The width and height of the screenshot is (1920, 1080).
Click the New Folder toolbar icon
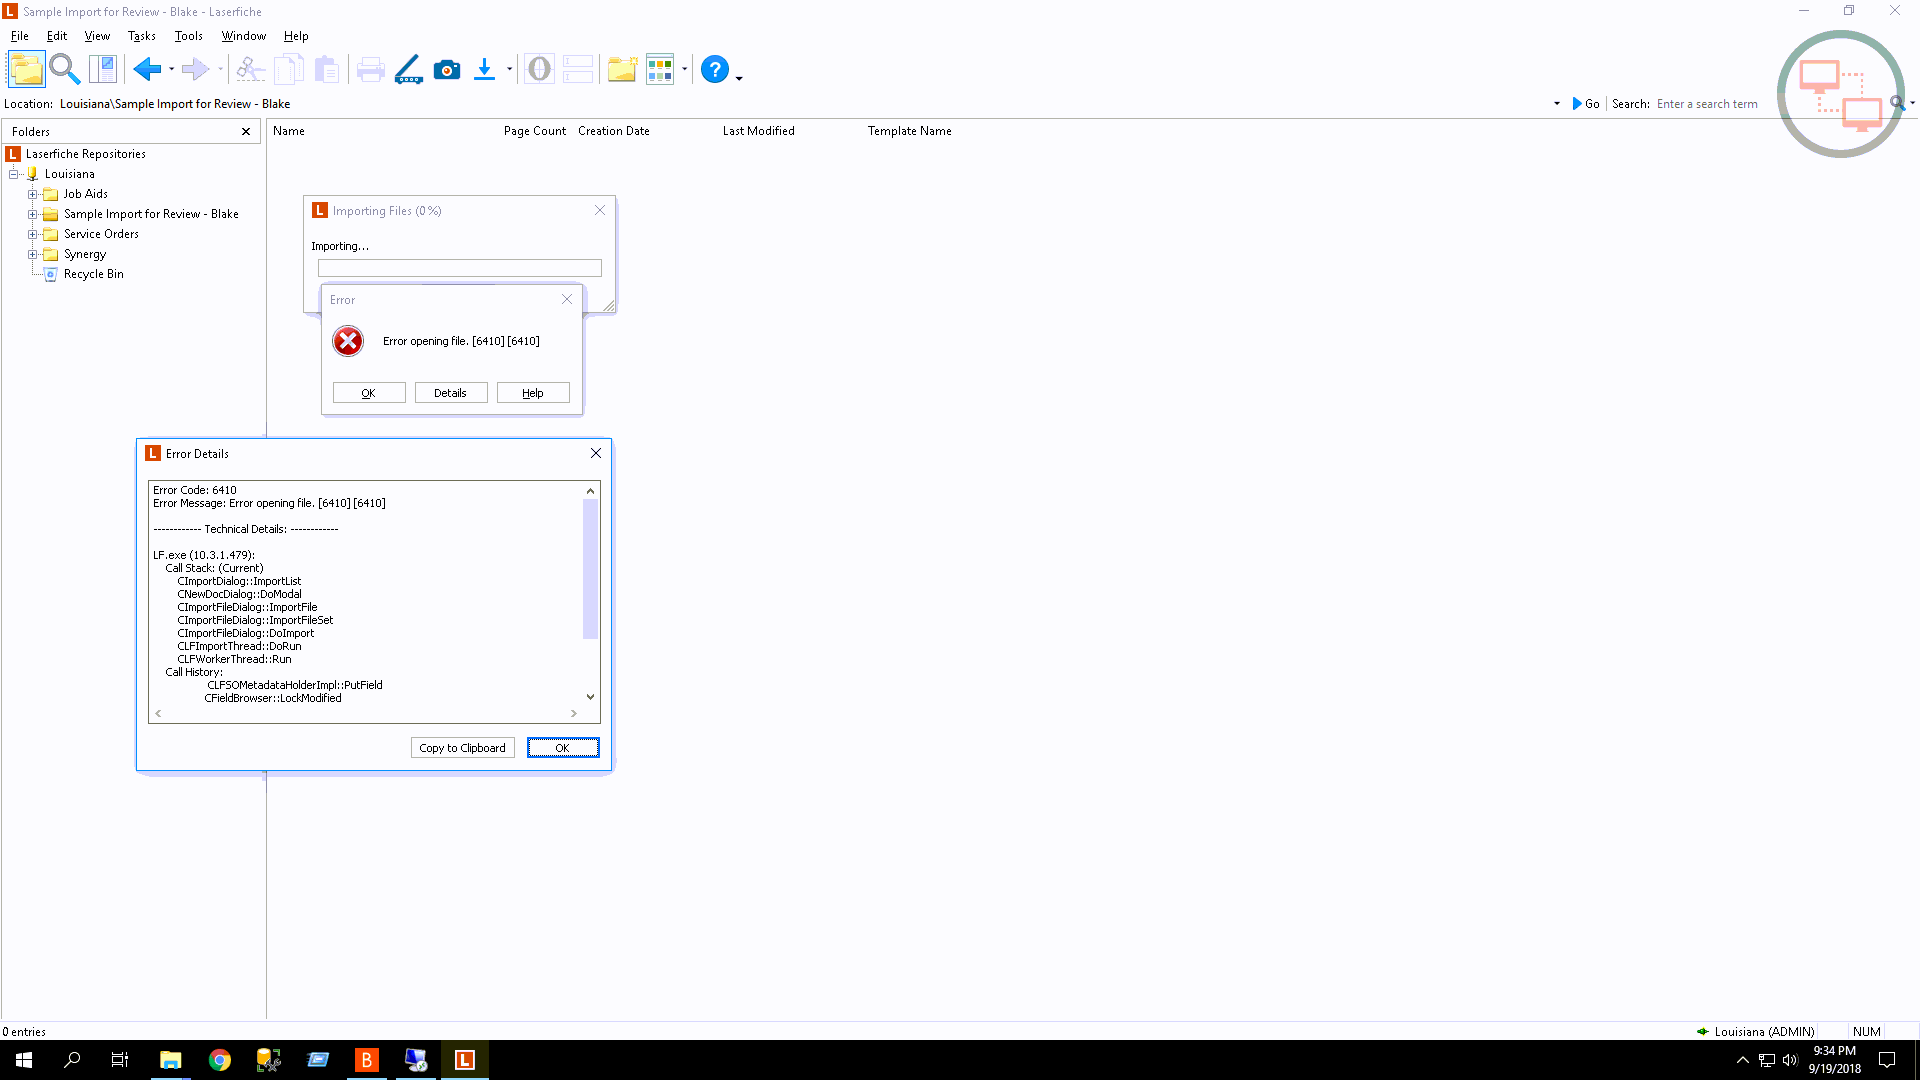(x=622, y=69)
